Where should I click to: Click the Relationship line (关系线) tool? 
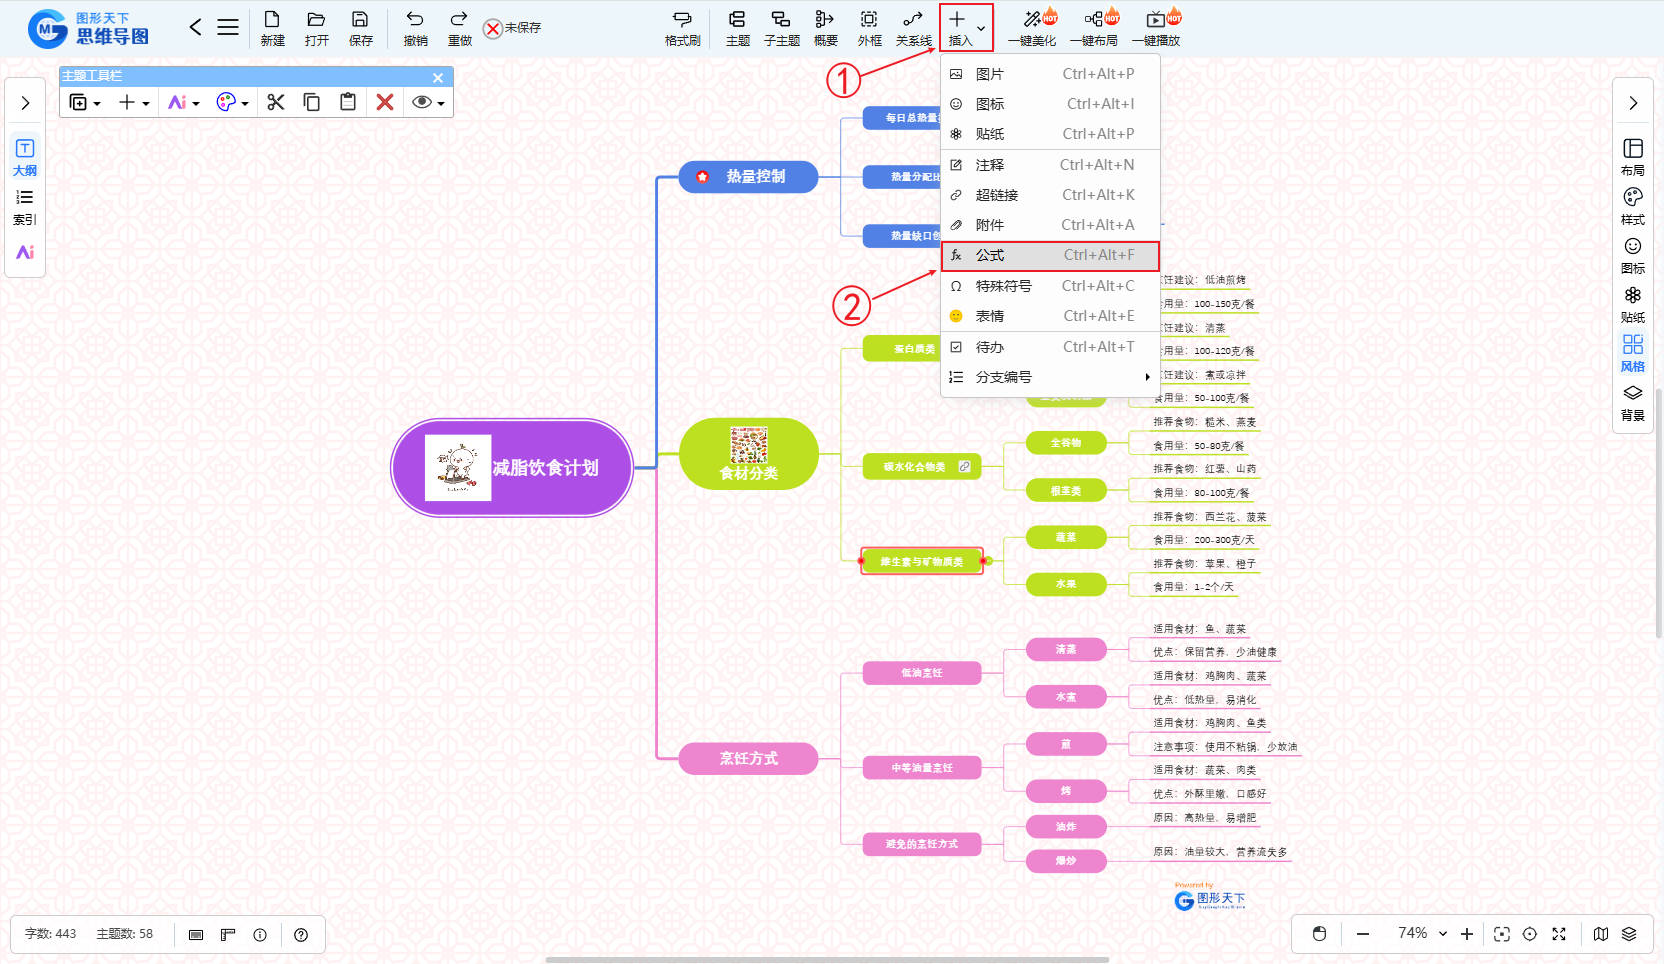(913, 27)
